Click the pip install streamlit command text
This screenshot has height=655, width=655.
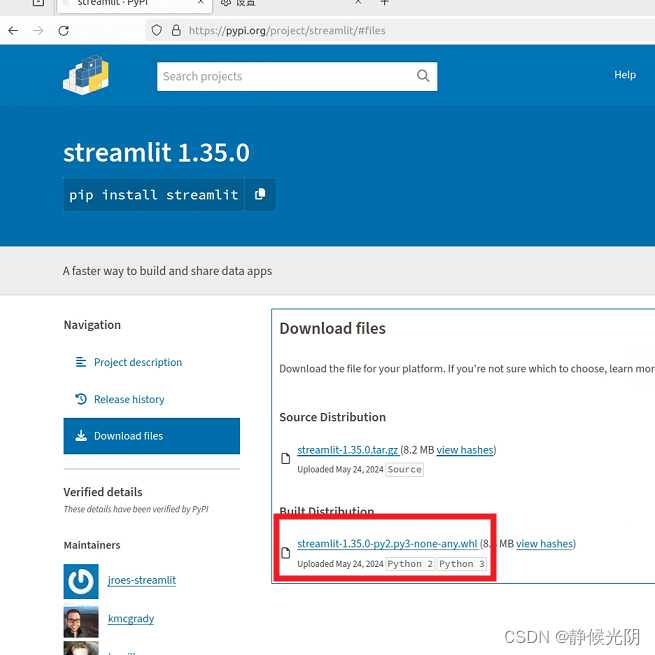(154, 195)
